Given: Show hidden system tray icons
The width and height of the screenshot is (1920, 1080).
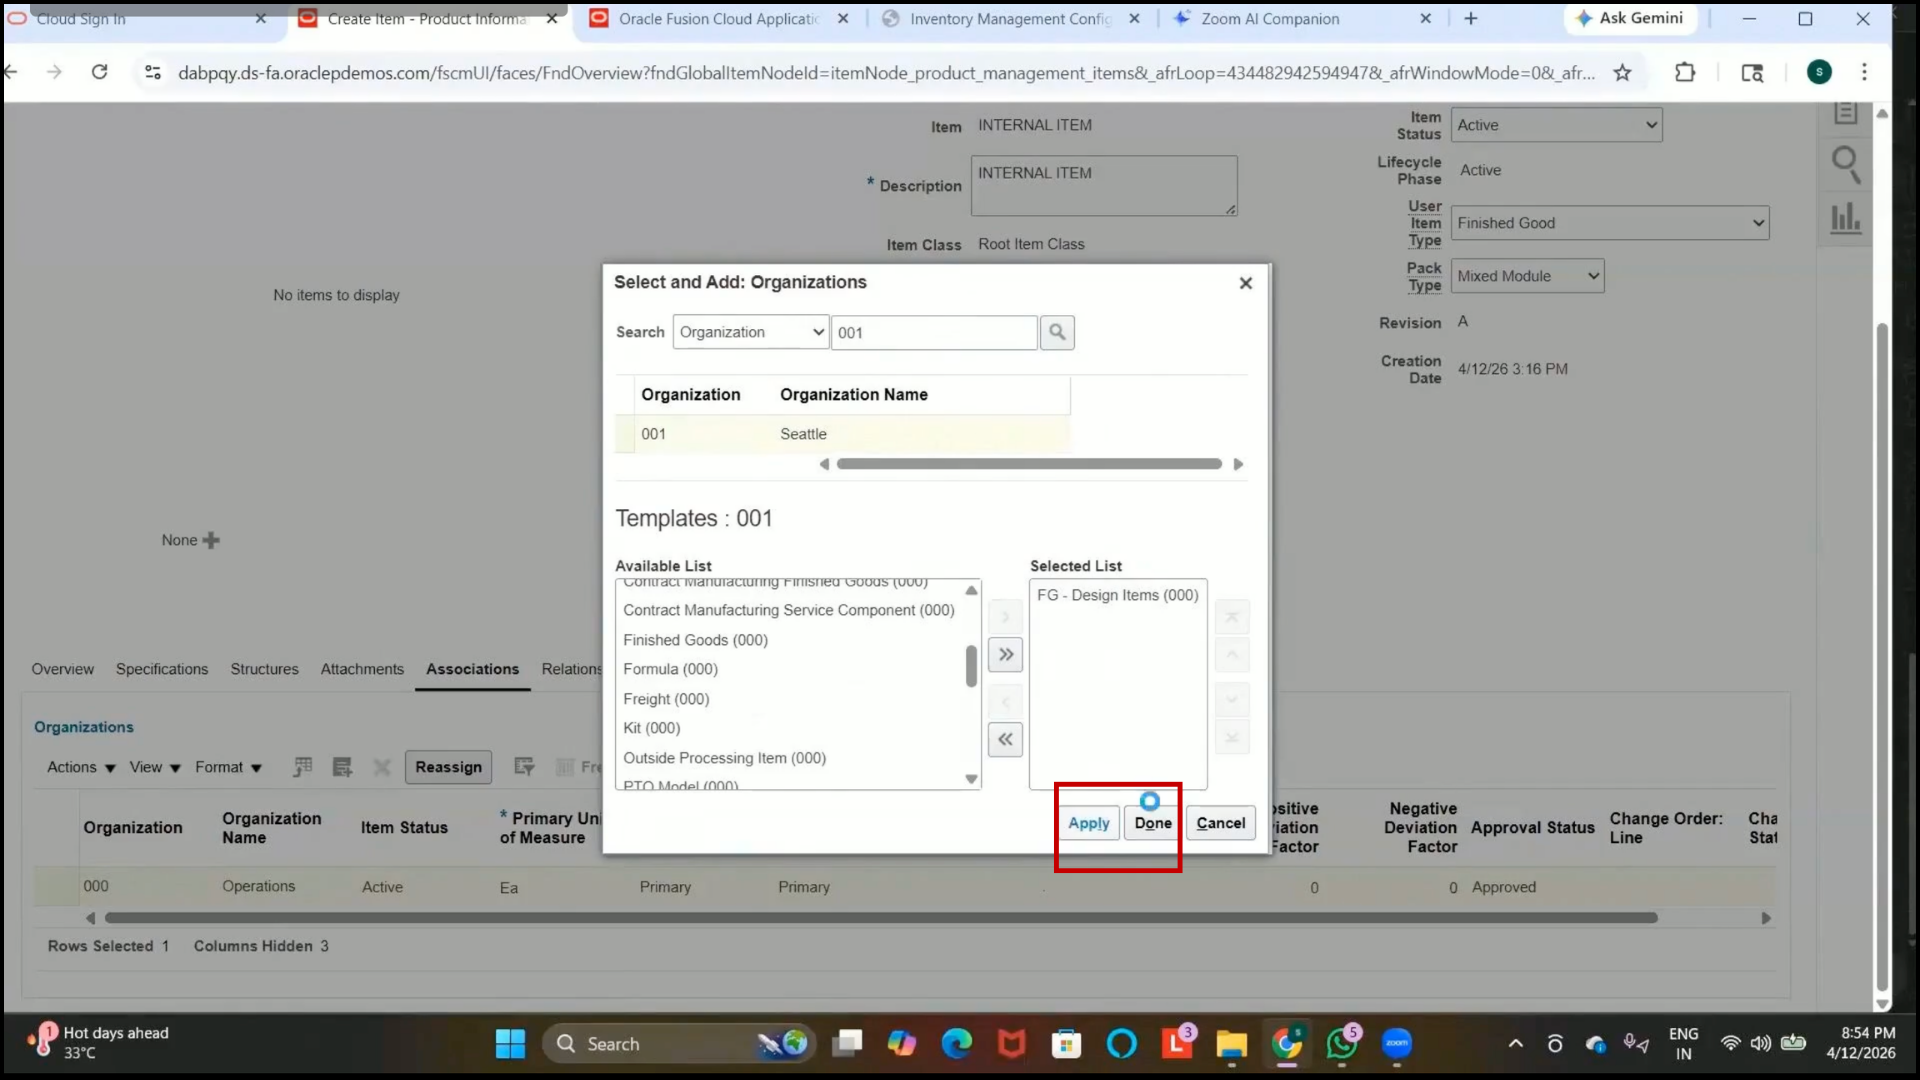Looking at the screenshot, I should click(1516, 1044).
